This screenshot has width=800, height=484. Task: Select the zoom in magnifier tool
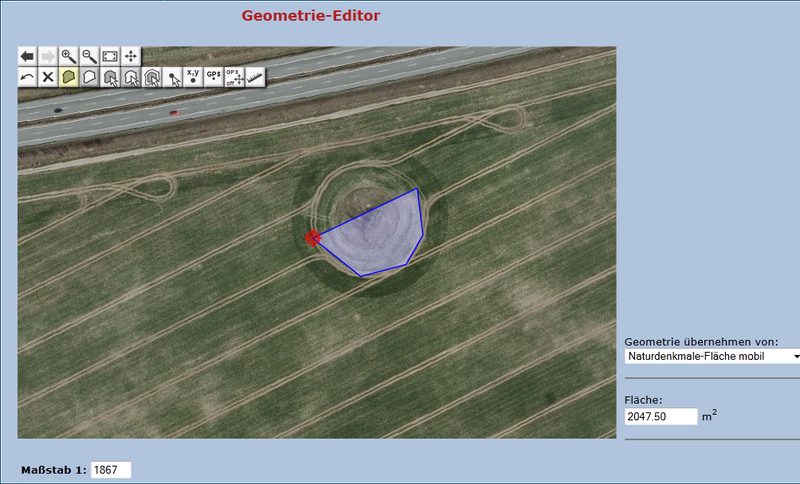click(x=69, y=56)
